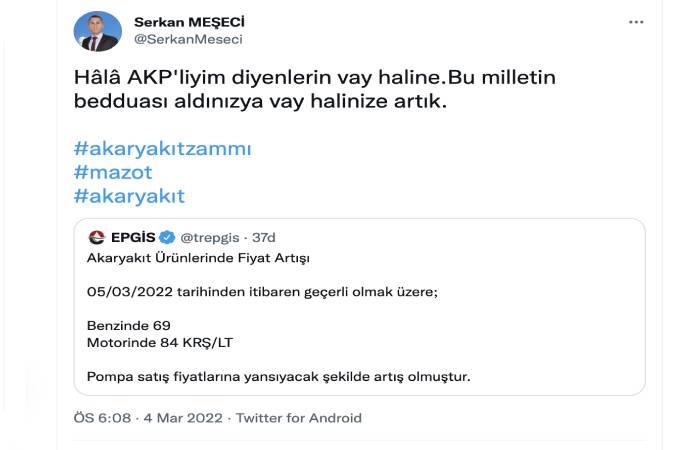Image resolution: width=690 pixels, height=450 pixels.
Task: Open the @SerkanMeseci handle link
Action: point(188,39)
